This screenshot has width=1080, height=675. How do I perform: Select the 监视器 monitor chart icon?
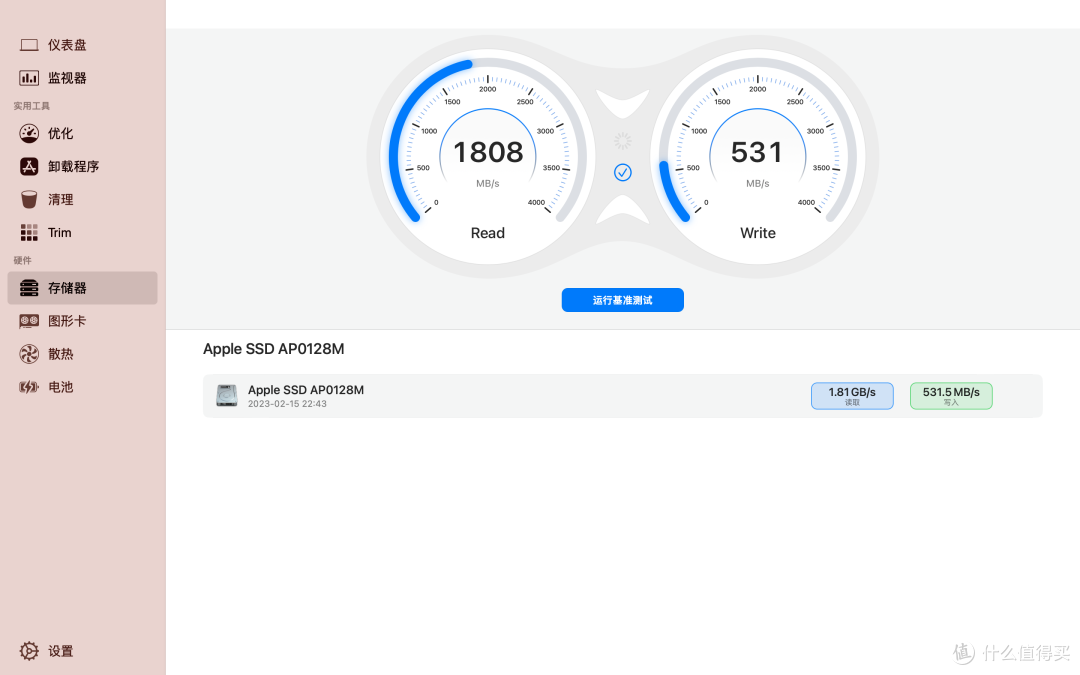point(29,78)
